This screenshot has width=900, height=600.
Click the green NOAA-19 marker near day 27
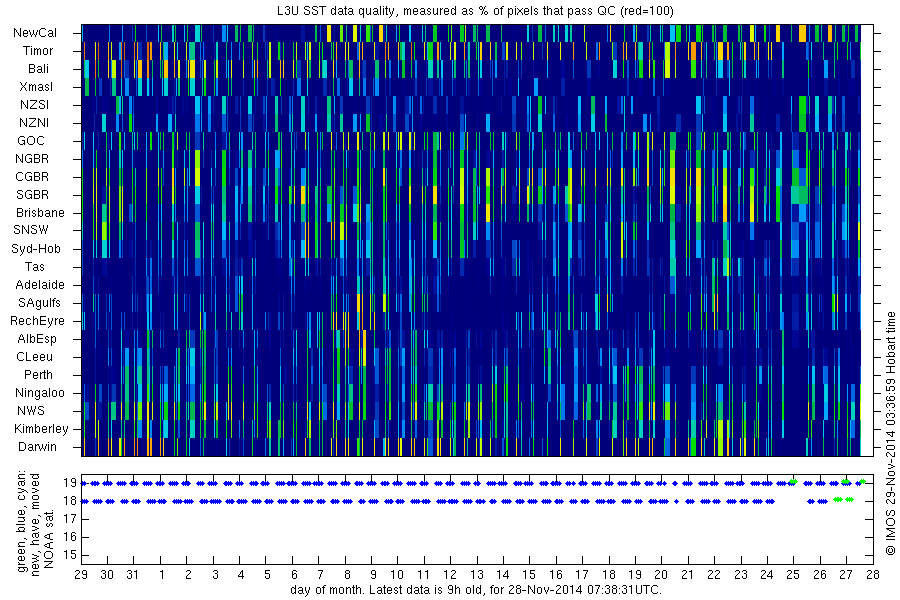846,482
